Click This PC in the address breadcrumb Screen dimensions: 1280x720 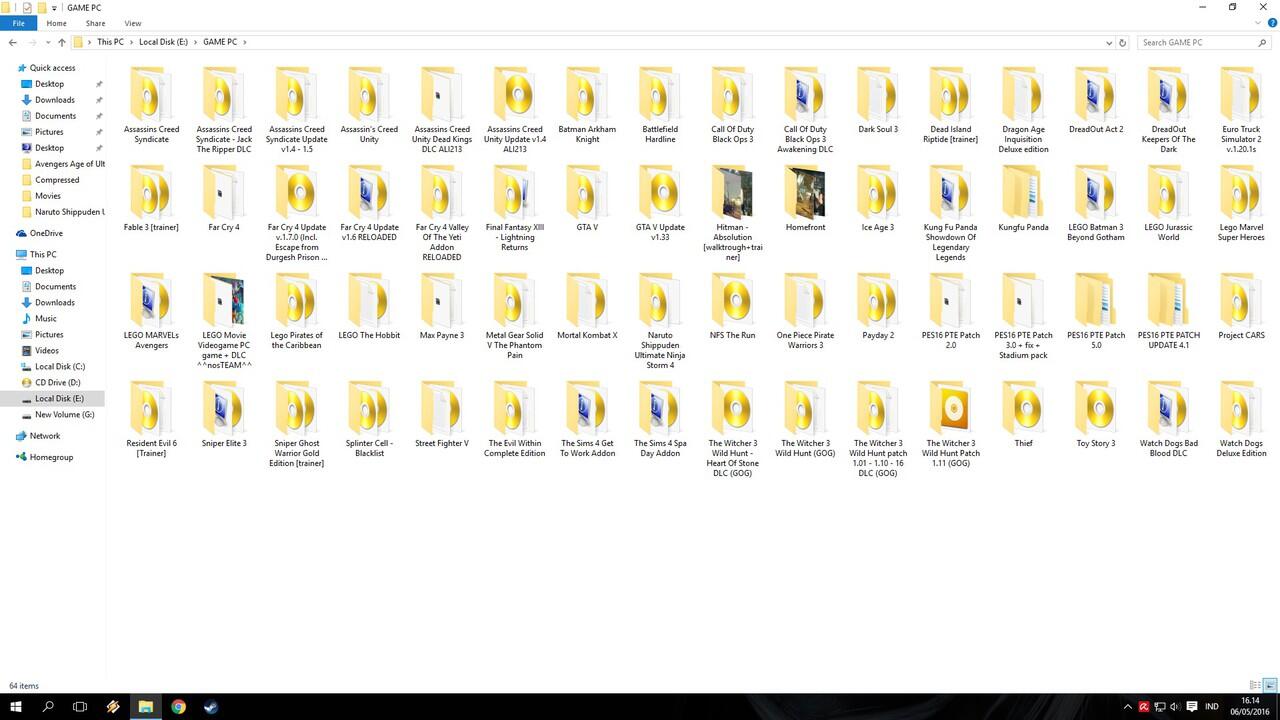pos(110,42)
